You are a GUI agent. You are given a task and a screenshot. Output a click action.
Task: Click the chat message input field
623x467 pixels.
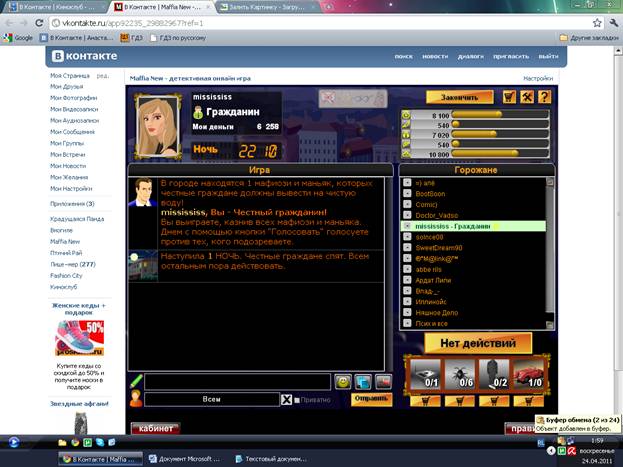click(238, 382)
